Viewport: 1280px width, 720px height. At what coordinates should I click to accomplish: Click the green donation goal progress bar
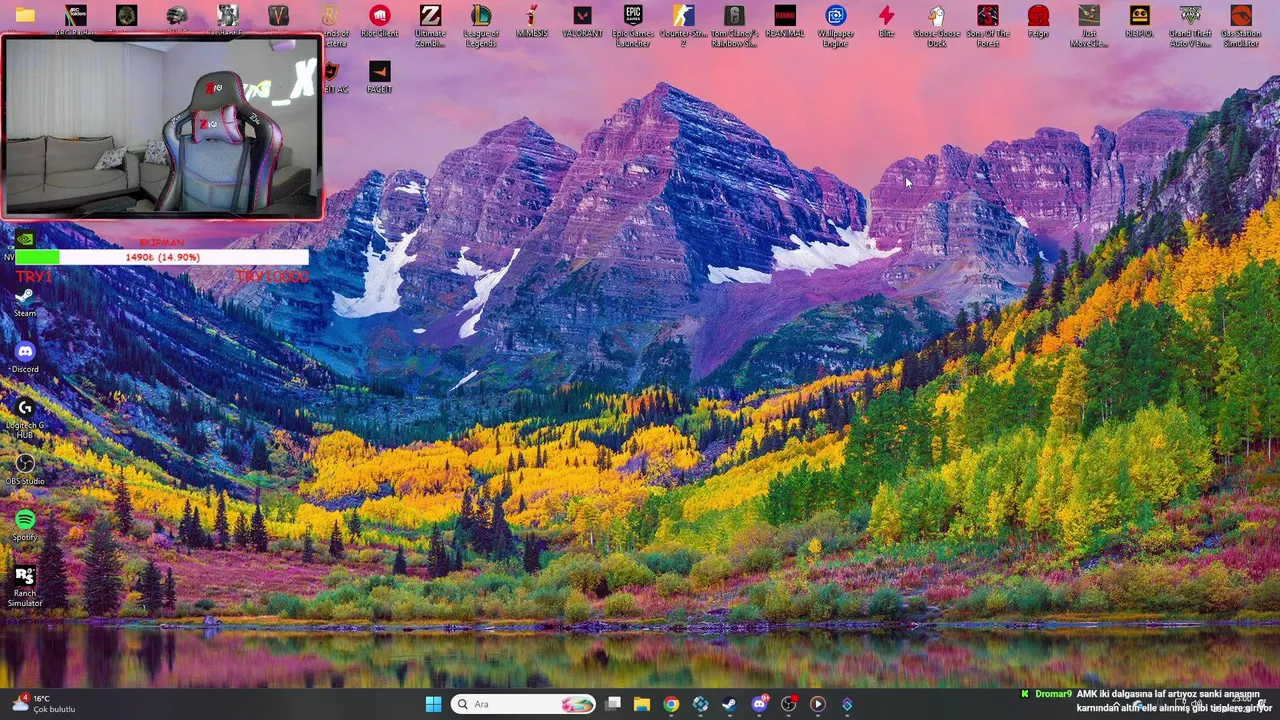coord(162,257)
